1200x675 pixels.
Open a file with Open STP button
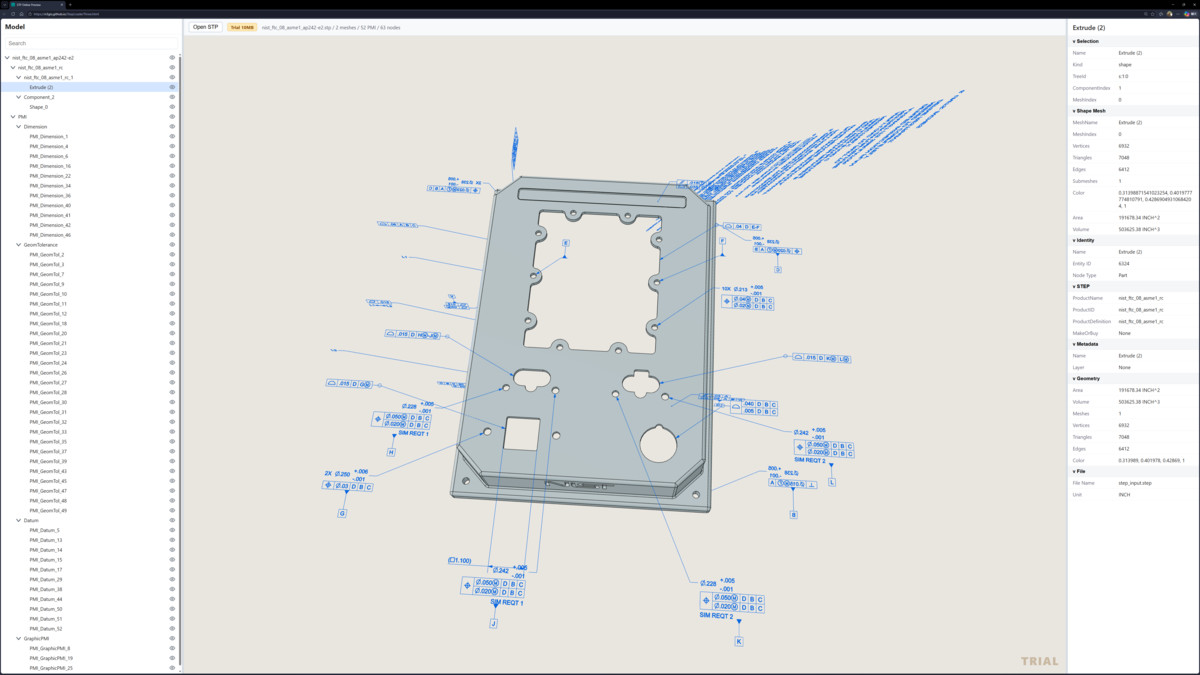206,27
